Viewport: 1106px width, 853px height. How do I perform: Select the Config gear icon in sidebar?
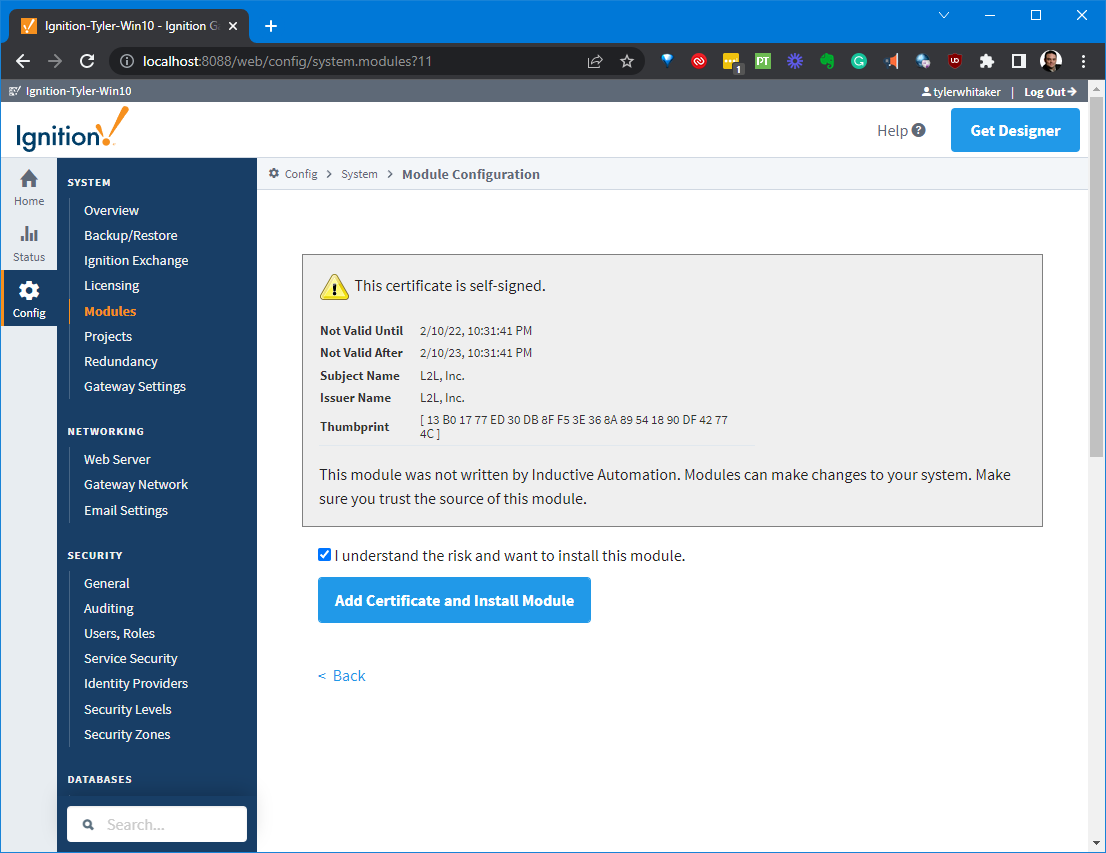pyautogui.click(x=29, y=291)
